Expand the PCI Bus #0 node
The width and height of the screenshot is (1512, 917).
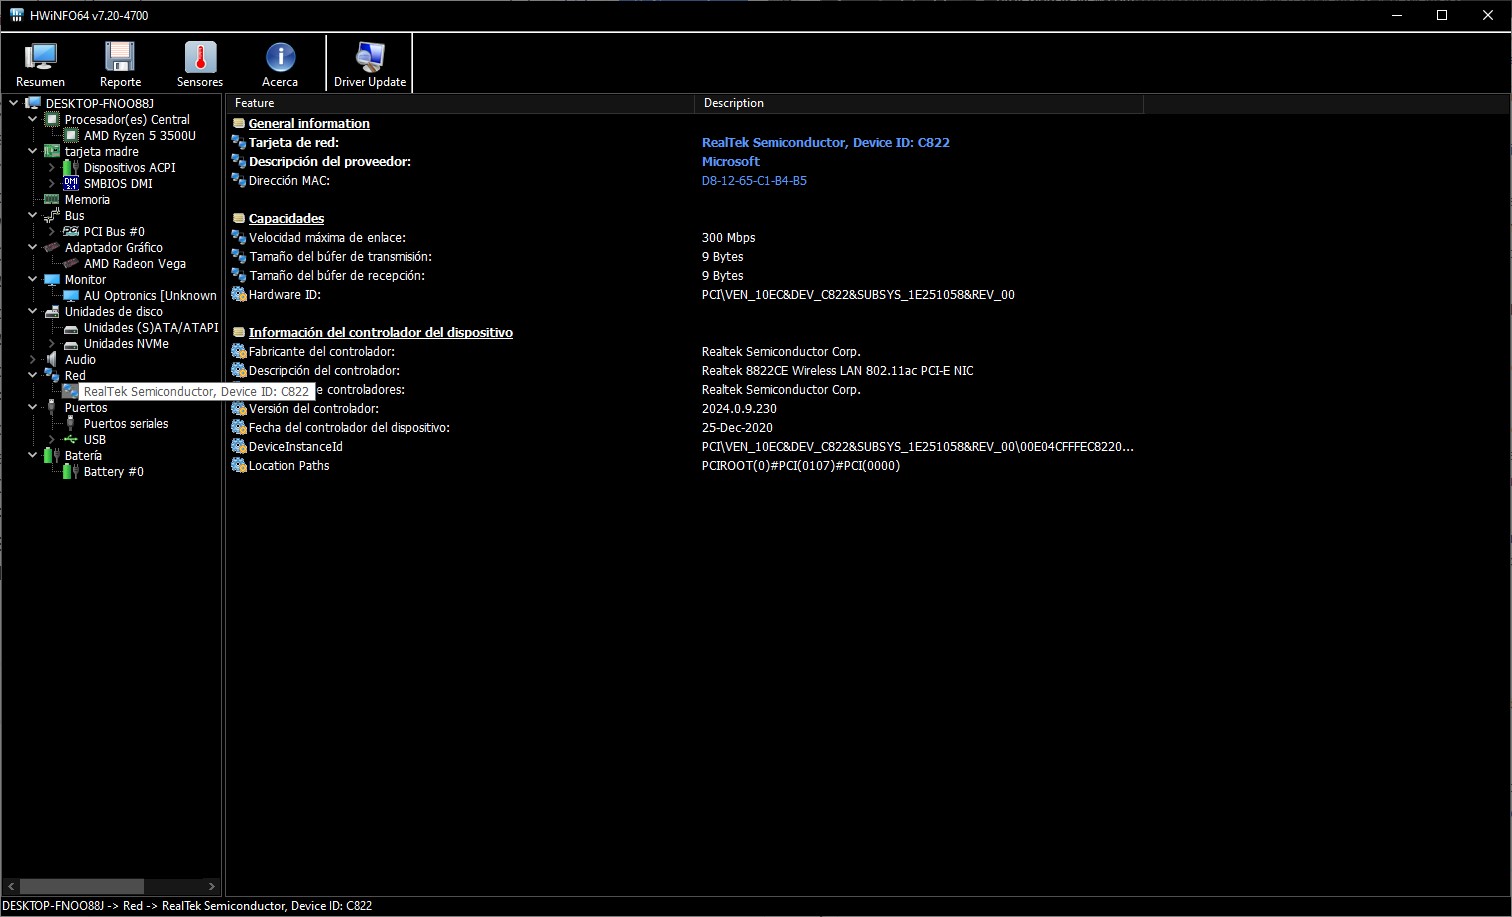[x=52, y=232]
